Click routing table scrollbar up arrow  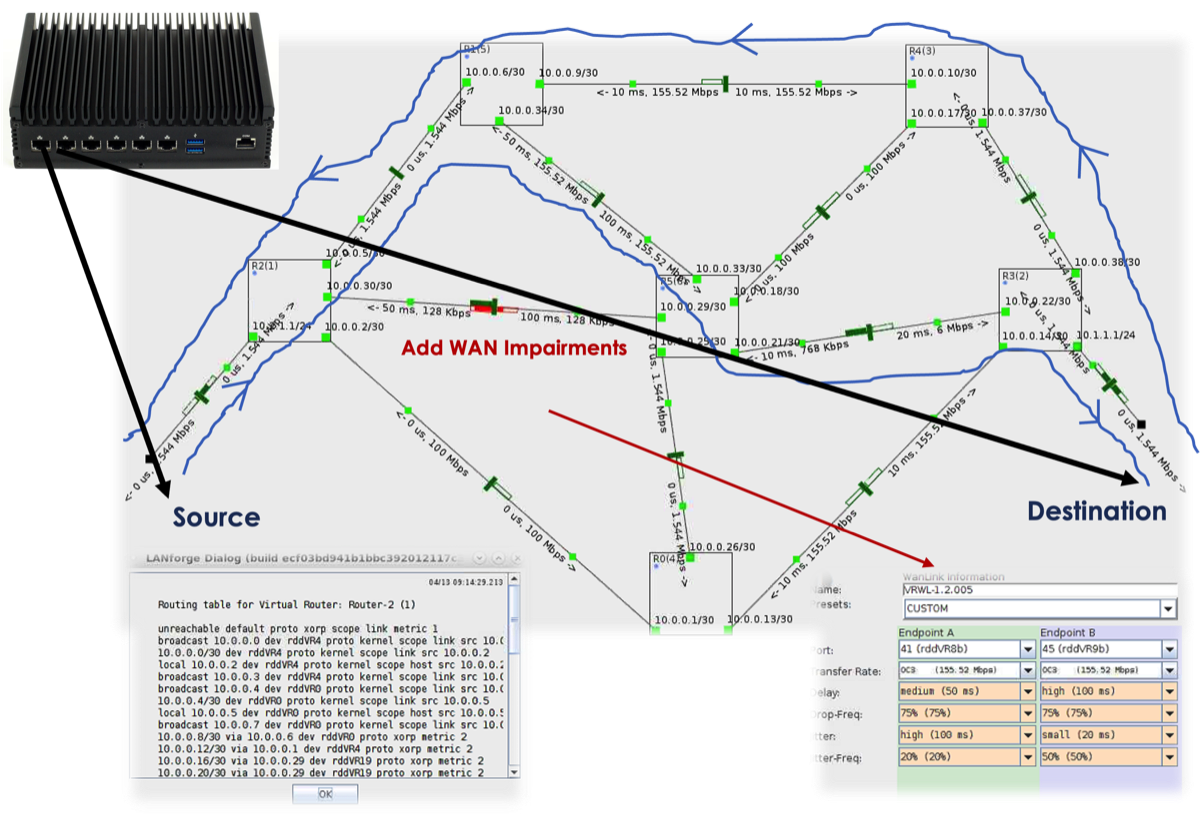[515, 579]
